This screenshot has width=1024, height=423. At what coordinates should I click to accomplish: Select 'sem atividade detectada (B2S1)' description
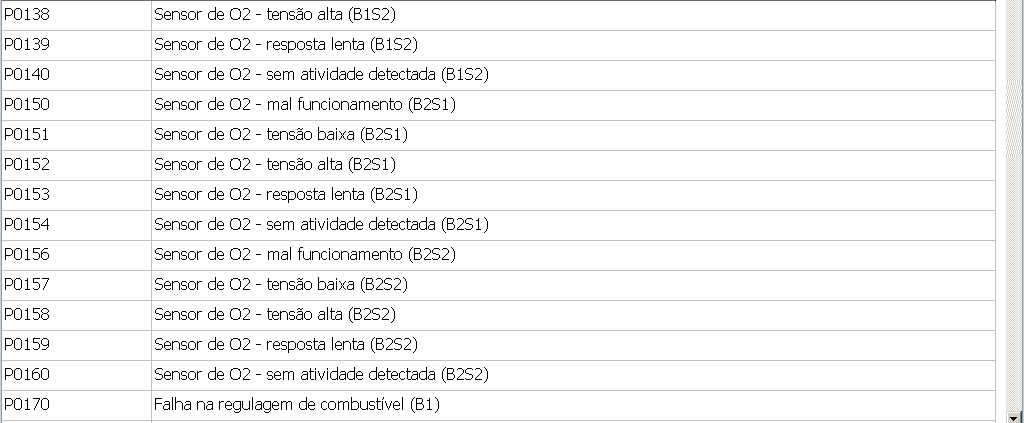[321, 224]
